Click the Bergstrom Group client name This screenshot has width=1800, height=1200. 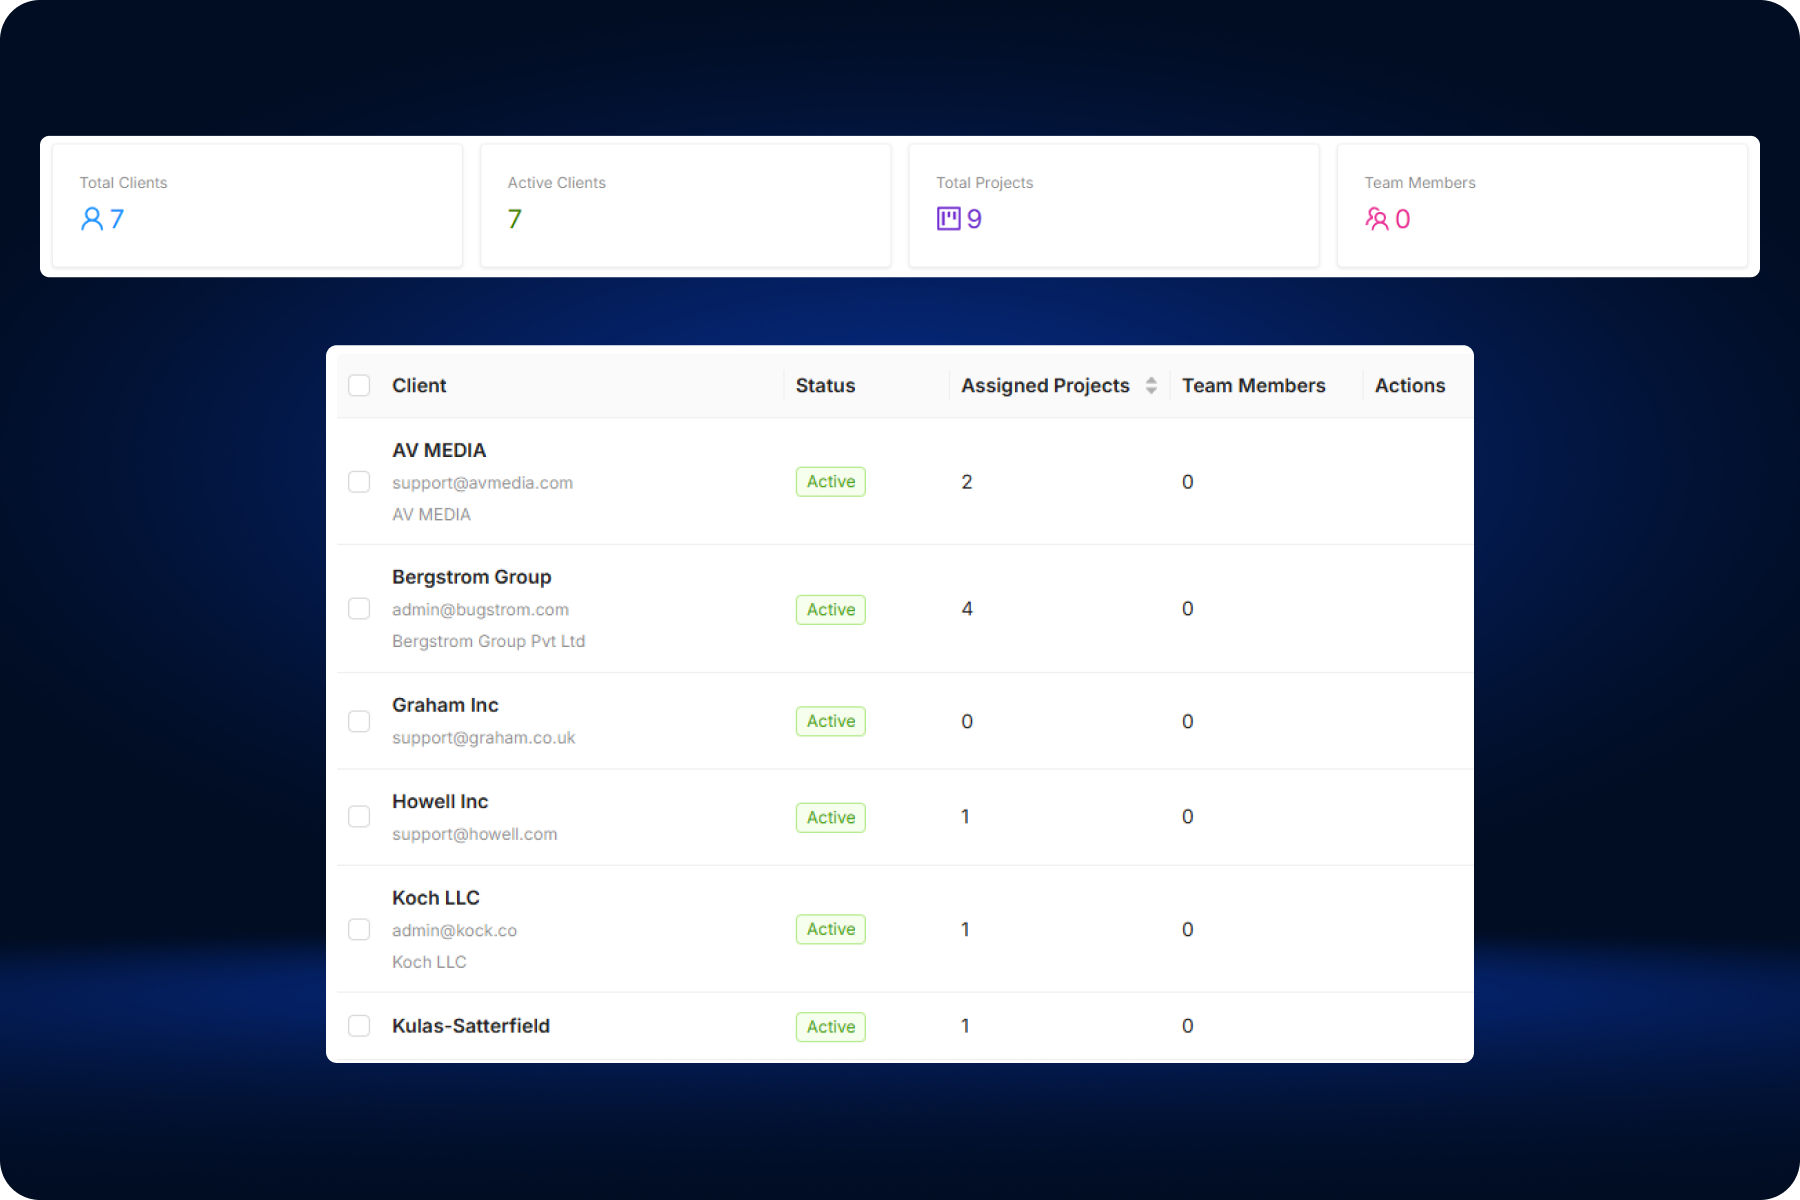pyautogui.click(x=471, y=576)
